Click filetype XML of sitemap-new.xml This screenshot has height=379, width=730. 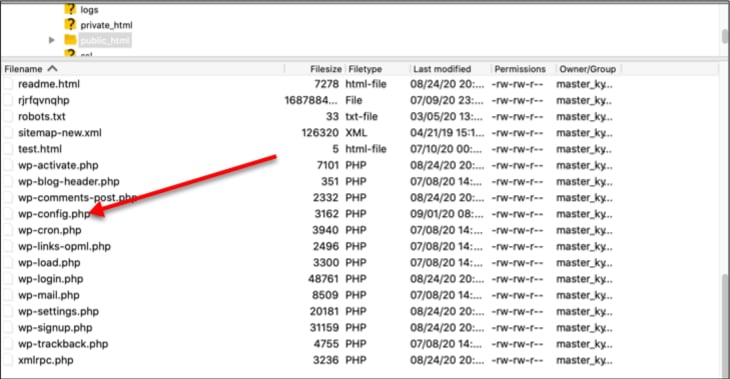point(356,133)
